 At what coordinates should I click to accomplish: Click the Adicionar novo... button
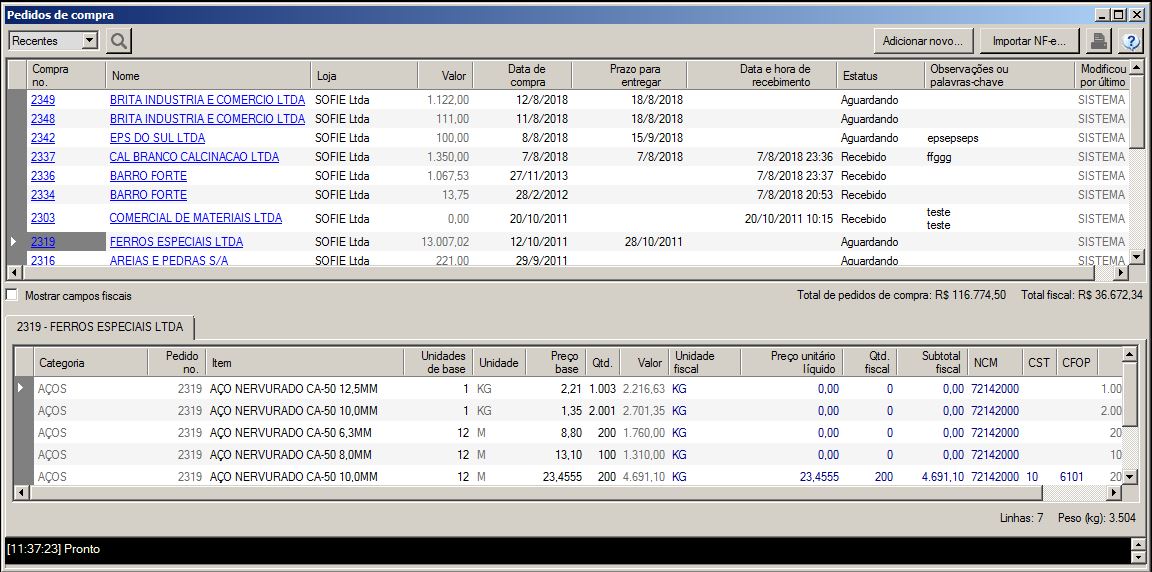click(923, 41)
